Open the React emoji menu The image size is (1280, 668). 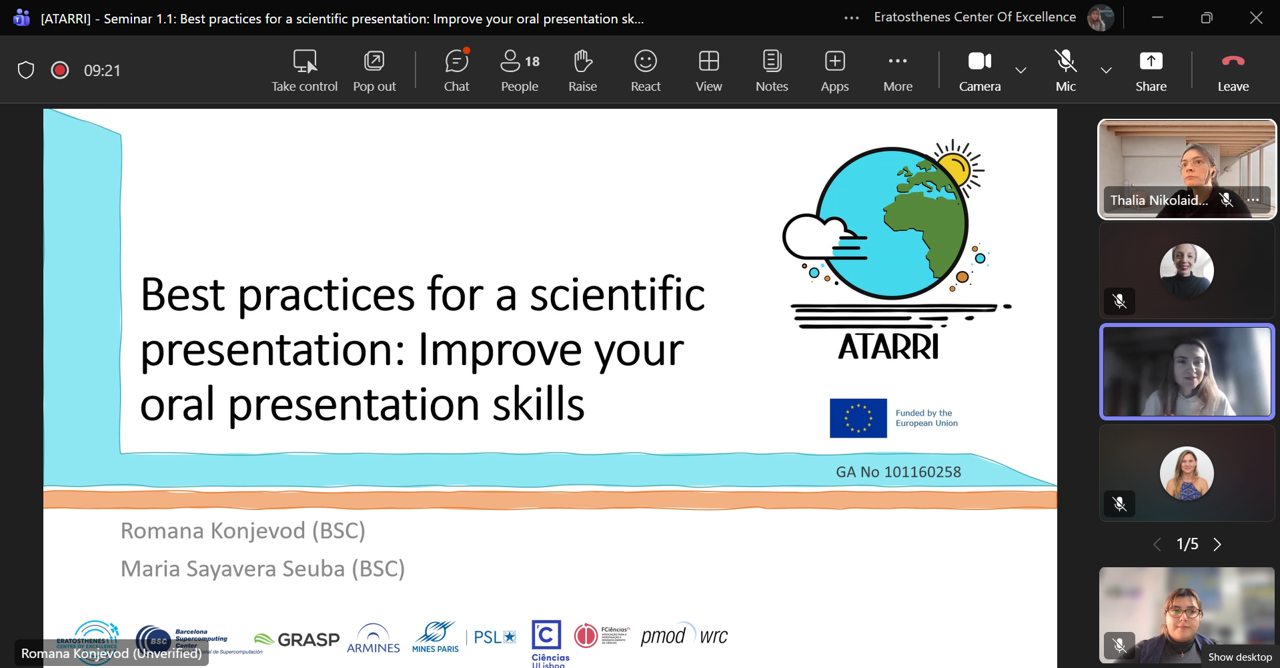coord(645,70)
